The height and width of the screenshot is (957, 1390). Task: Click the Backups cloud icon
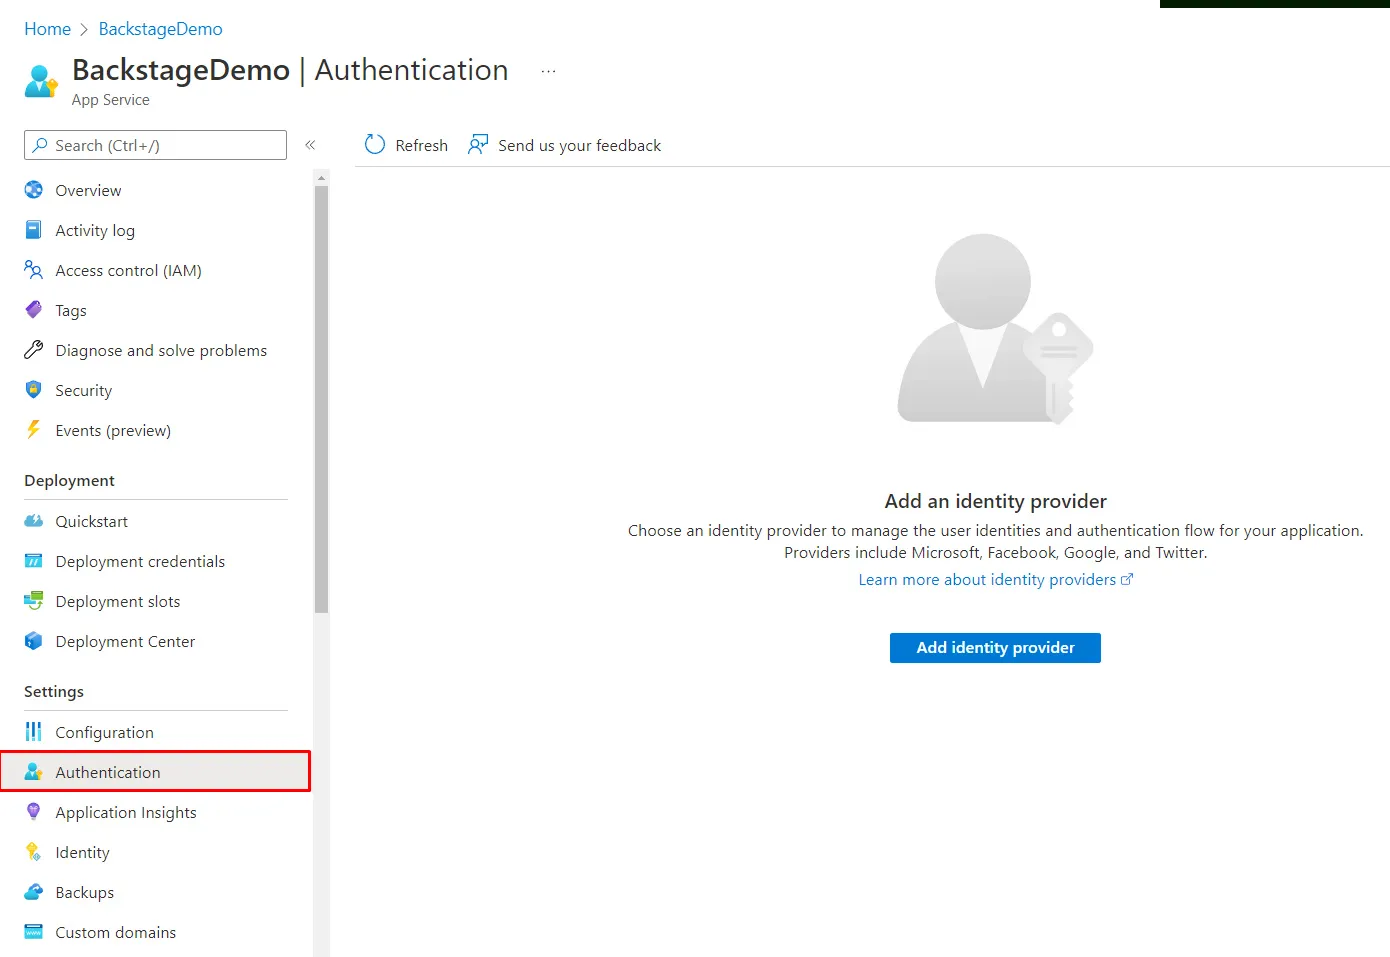click(34, 892)
